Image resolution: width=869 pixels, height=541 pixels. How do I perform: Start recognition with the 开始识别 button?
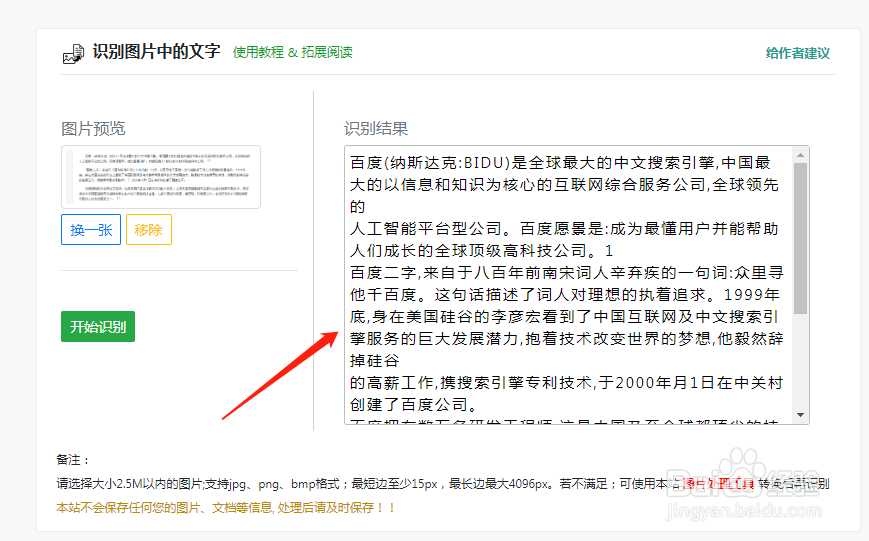[x=98, y=326]
